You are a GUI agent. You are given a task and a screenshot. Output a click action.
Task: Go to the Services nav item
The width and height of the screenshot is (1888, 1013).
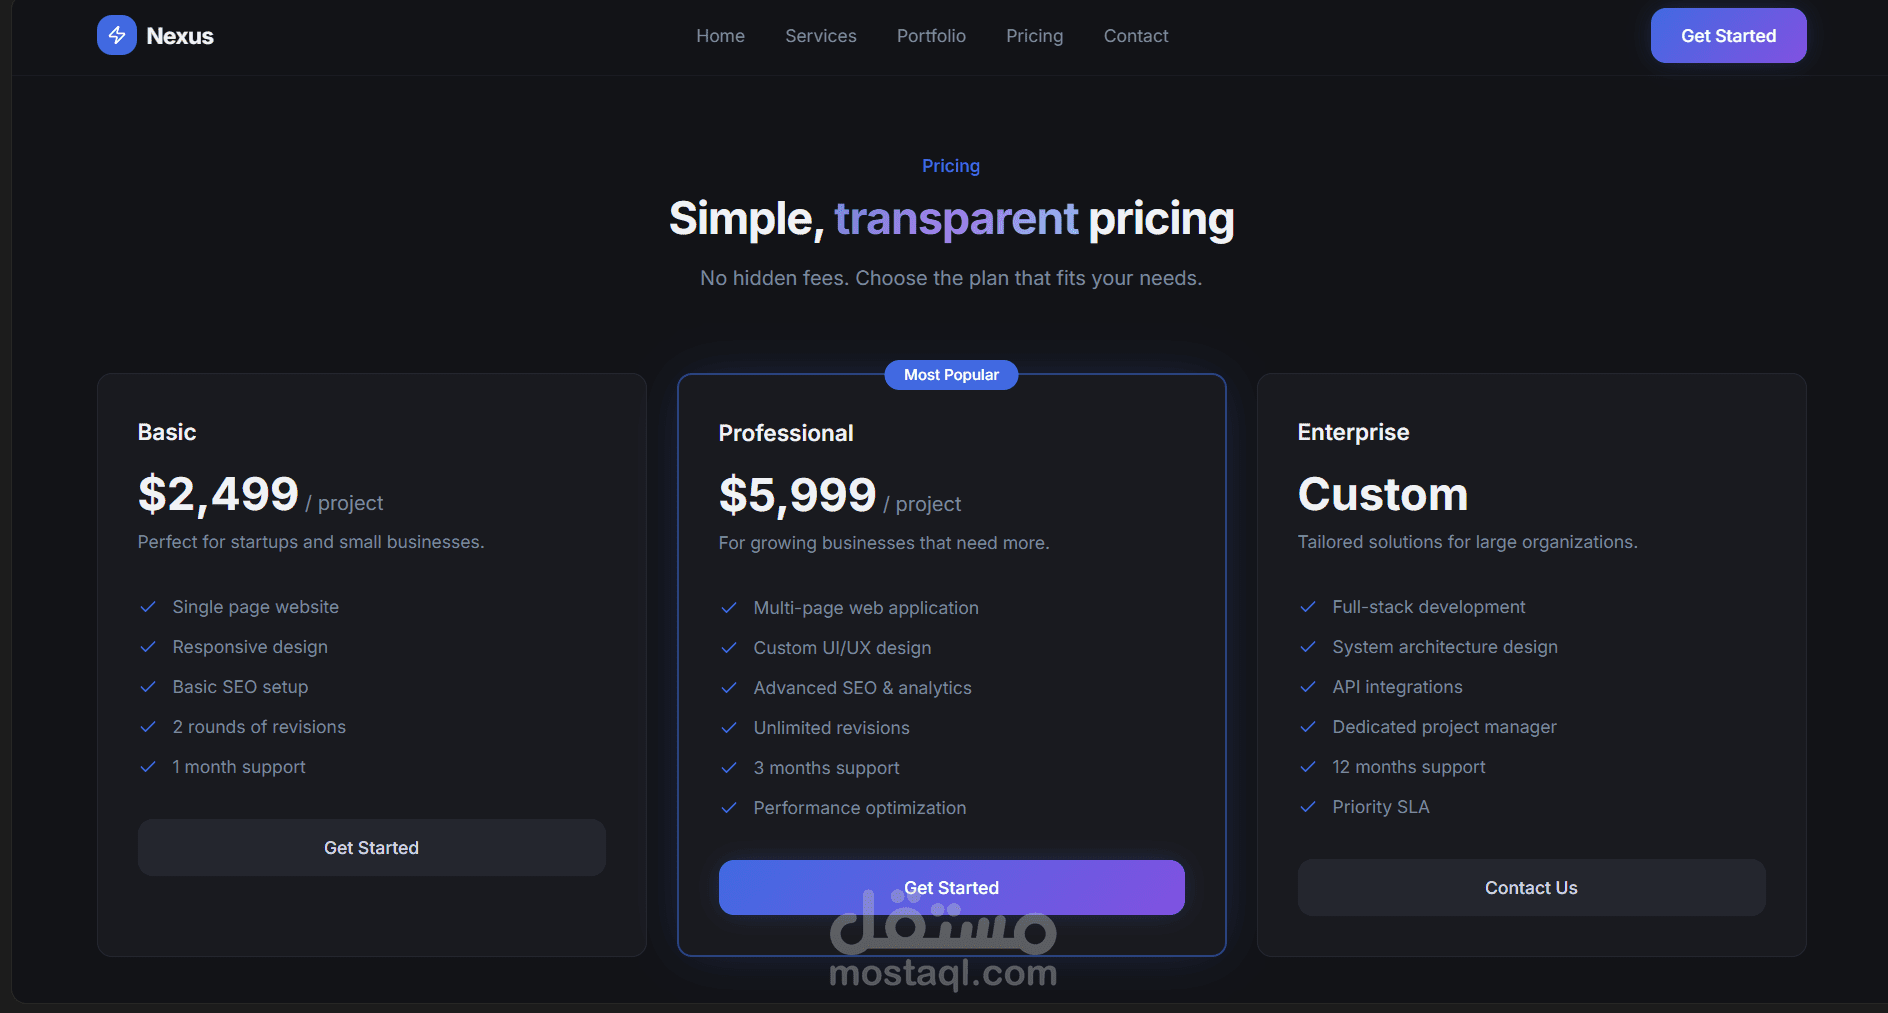pyautogui.click(x=821, y=36)
